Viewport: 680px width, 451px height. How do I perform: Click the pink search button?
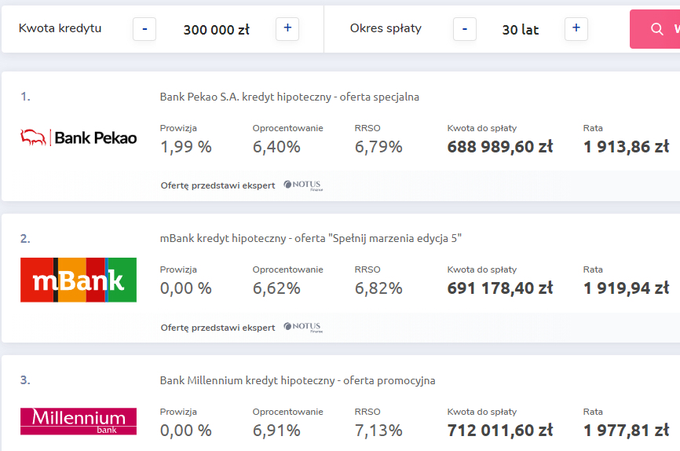coord(655,29)
